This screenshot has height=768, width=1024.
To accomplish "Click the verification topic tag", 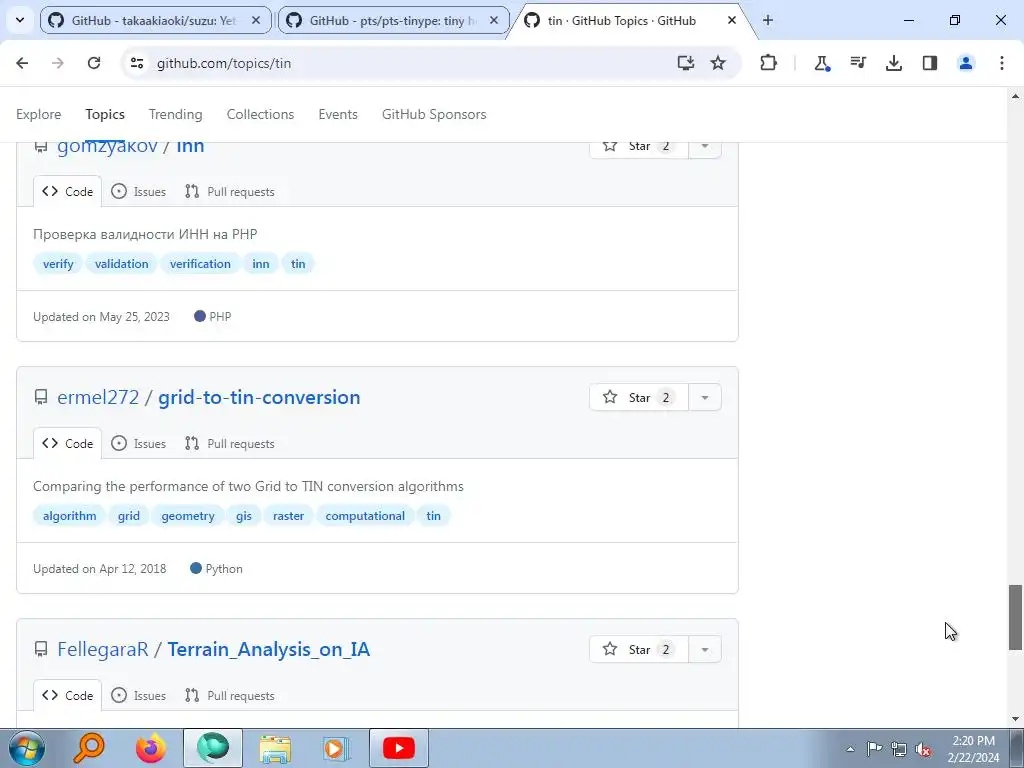I will (x=200, y=264).
